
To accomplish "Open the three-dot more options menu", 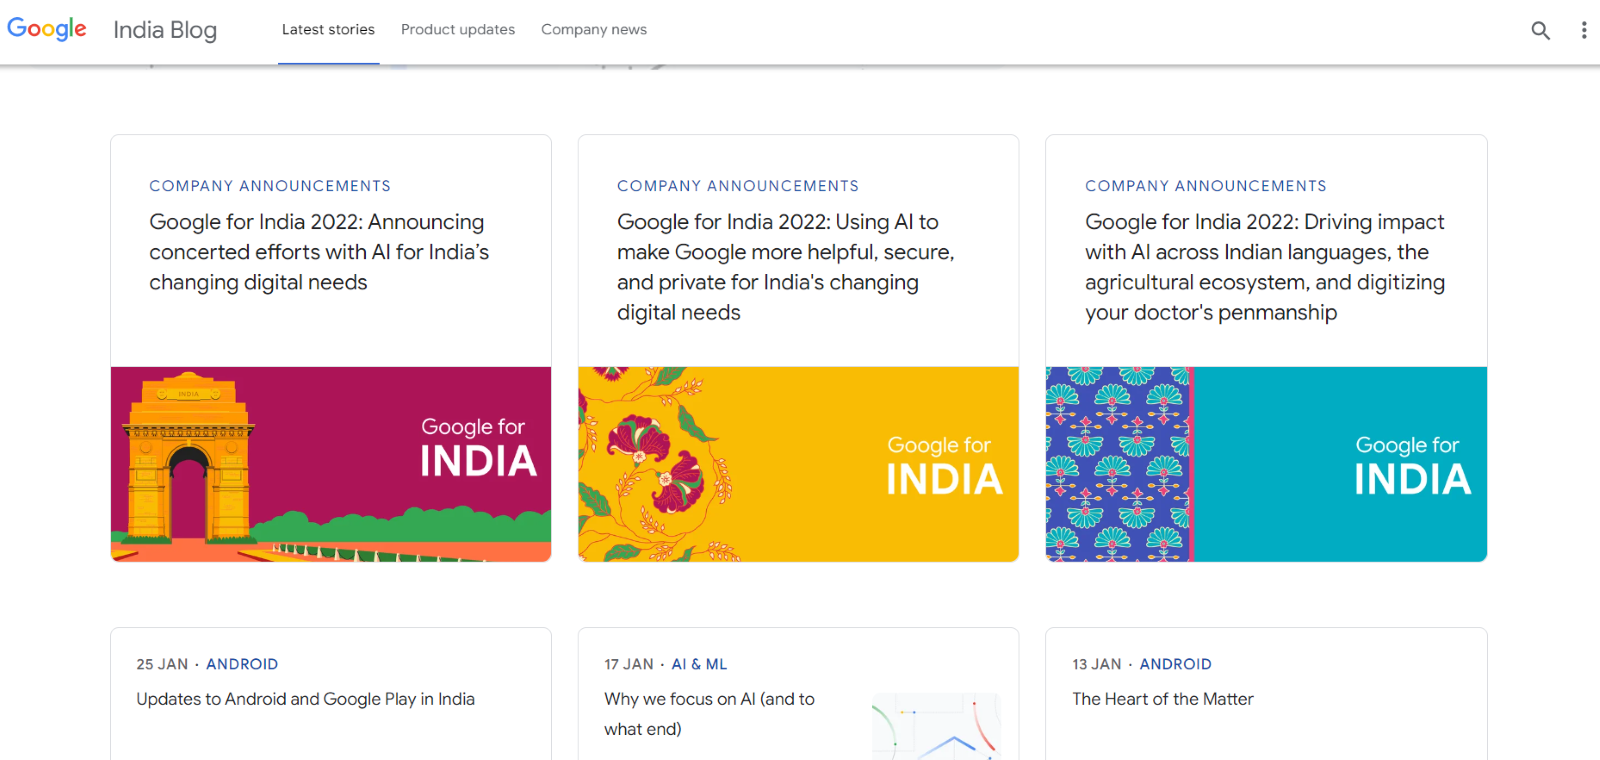I will (x=1584, y=30).
